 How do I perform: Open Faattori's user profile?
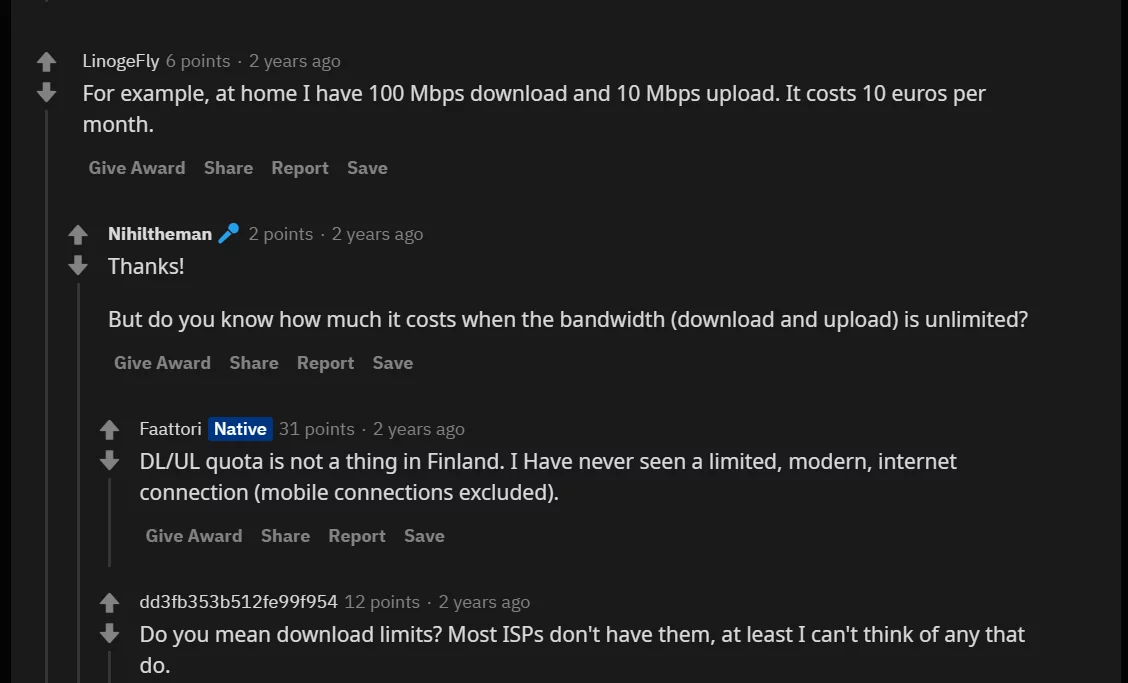[x=170, y=429]
